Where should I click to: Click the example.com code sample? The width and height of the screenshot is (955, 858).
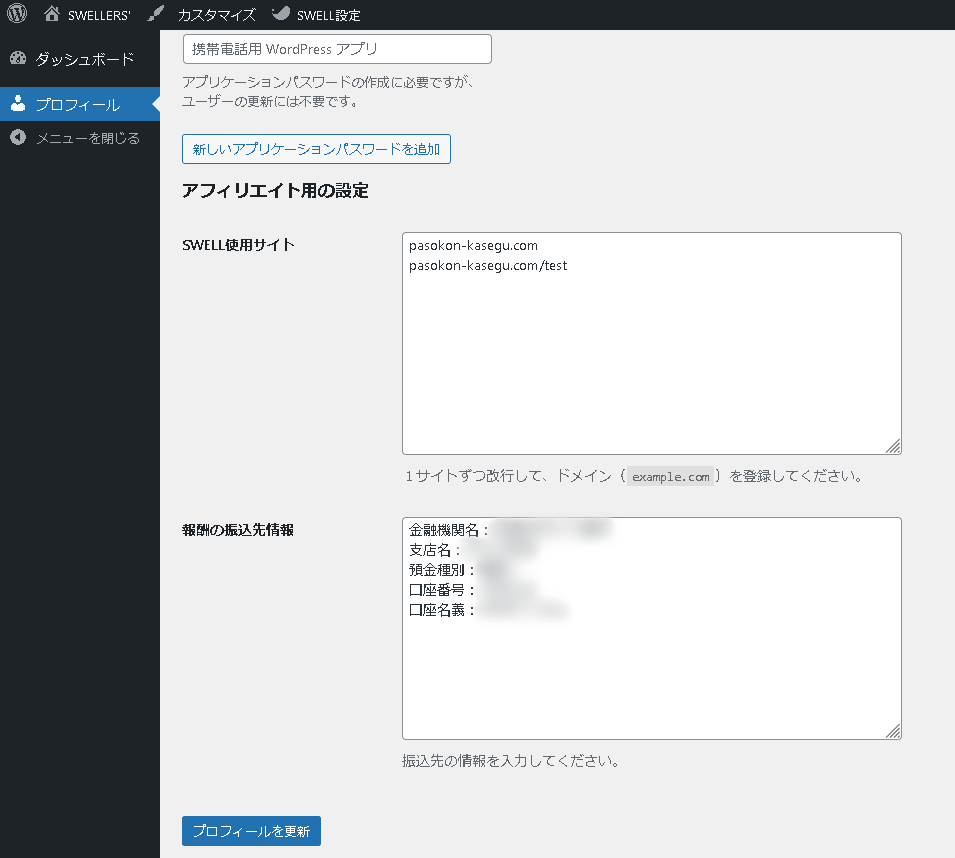[x=671, y=477]
